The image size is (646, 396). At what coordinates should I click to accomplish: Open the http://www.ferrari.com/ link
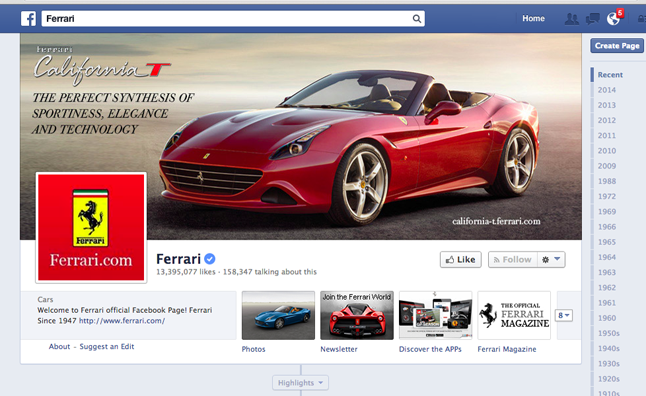122,321
